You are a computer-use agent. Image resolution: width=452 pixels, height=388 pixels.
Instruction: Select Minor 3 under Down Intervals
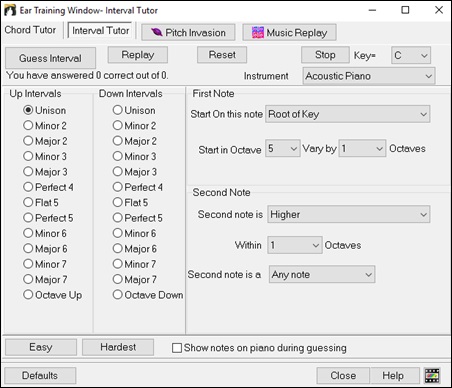134,156
